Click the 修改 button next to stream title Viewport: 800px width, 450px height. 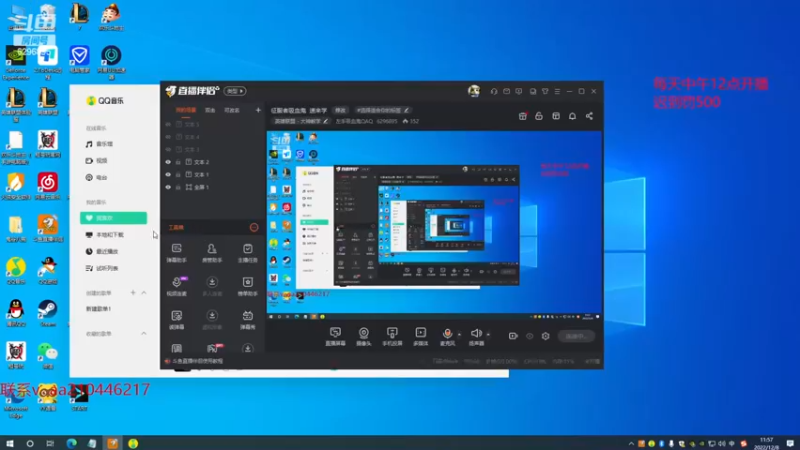point(340,110)
